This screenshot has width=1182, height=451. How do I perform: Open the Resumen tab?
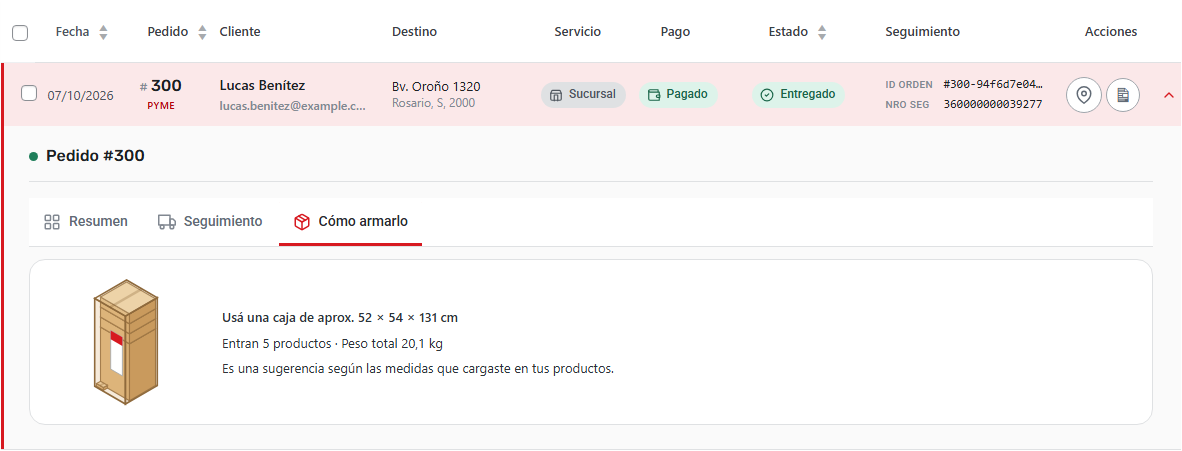[x=86, y=222]
